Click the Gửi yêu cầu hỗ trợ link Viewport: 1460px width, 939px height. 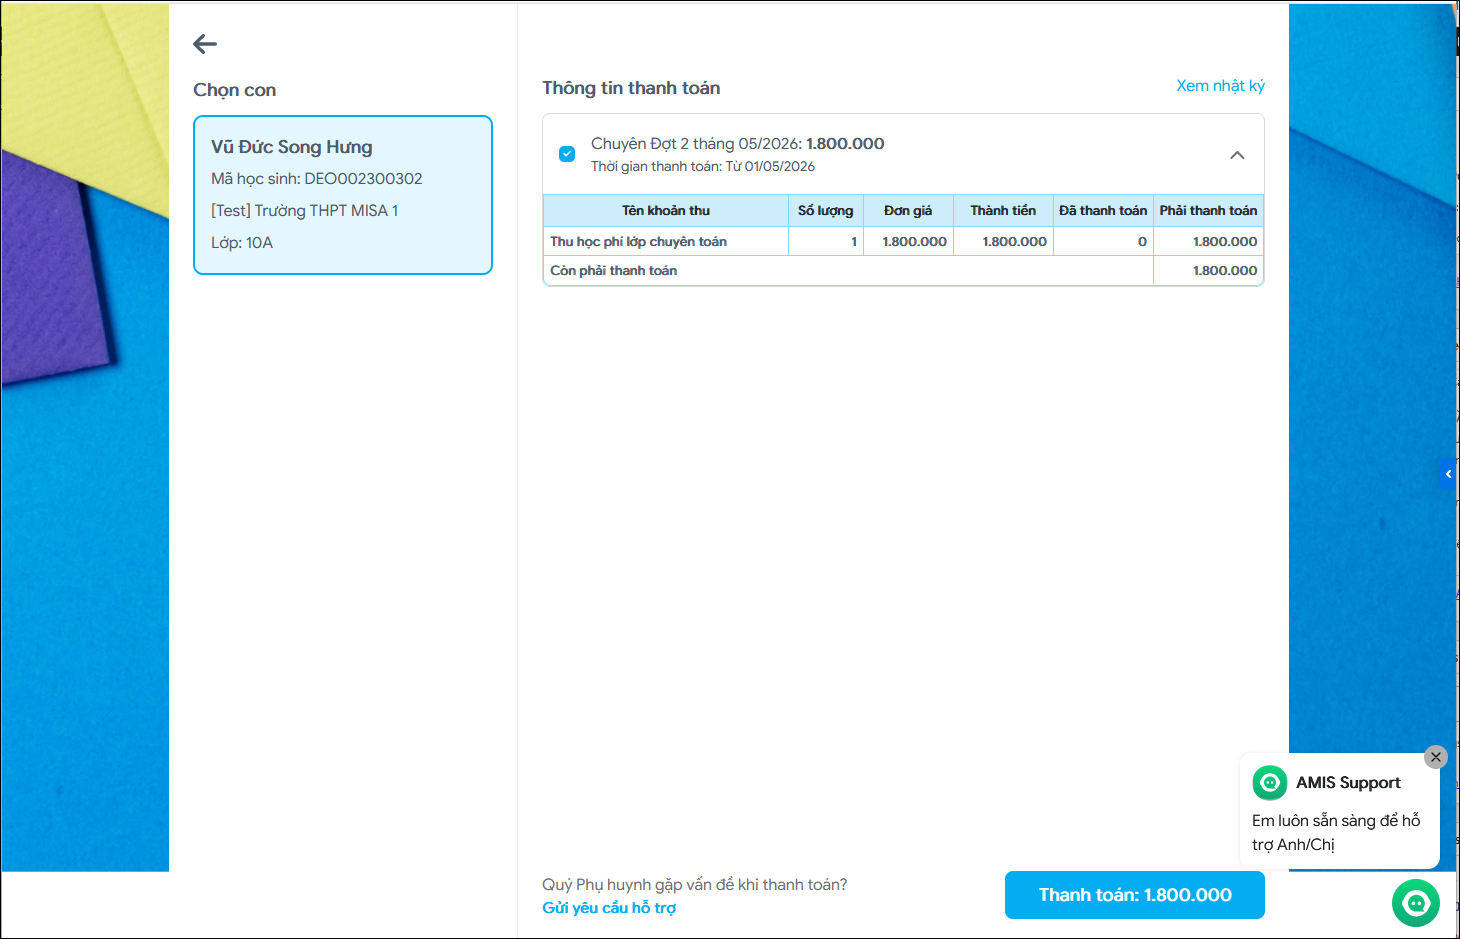[x=609, y=908]
